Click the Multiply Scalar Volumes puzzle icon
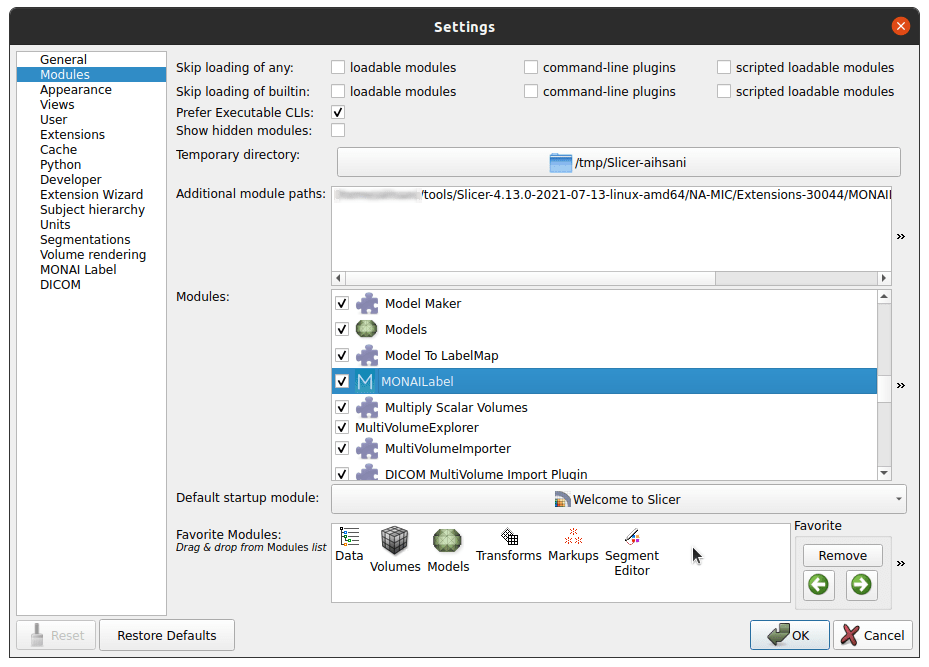 (x=367, y=408)
